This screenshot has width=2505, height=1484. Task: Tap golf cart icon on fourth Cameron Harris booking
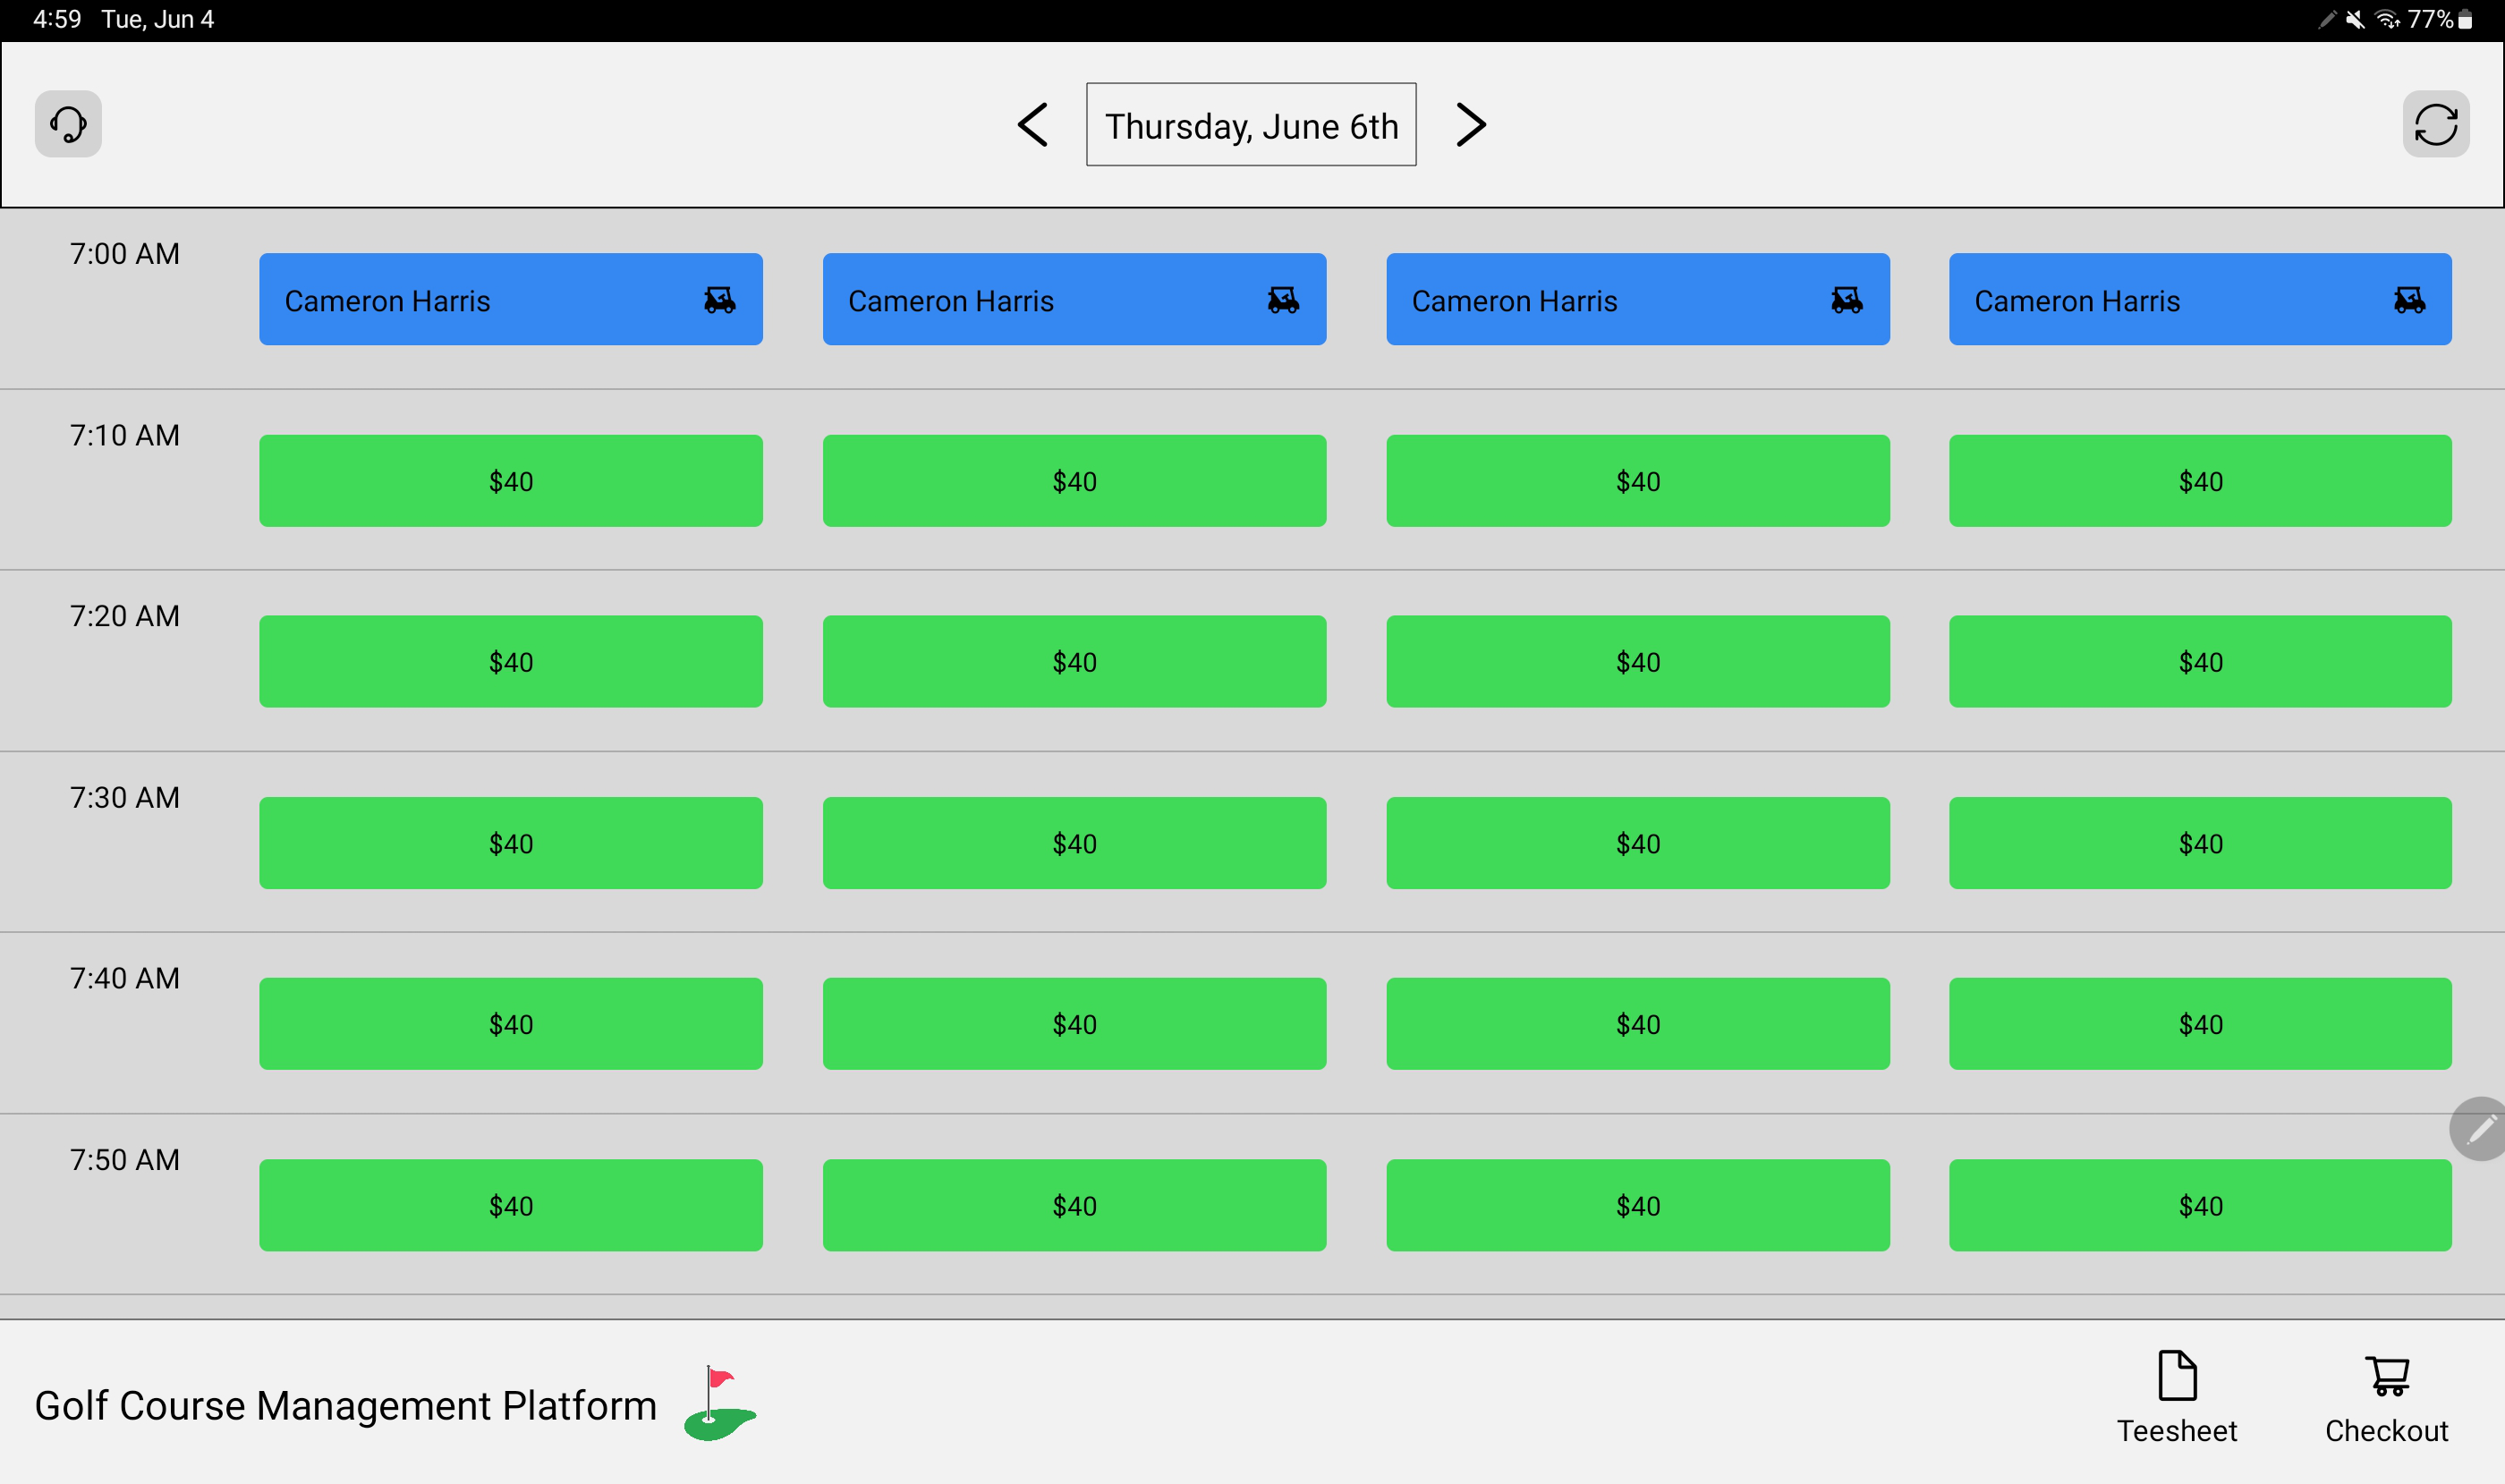coord(2410,300)
